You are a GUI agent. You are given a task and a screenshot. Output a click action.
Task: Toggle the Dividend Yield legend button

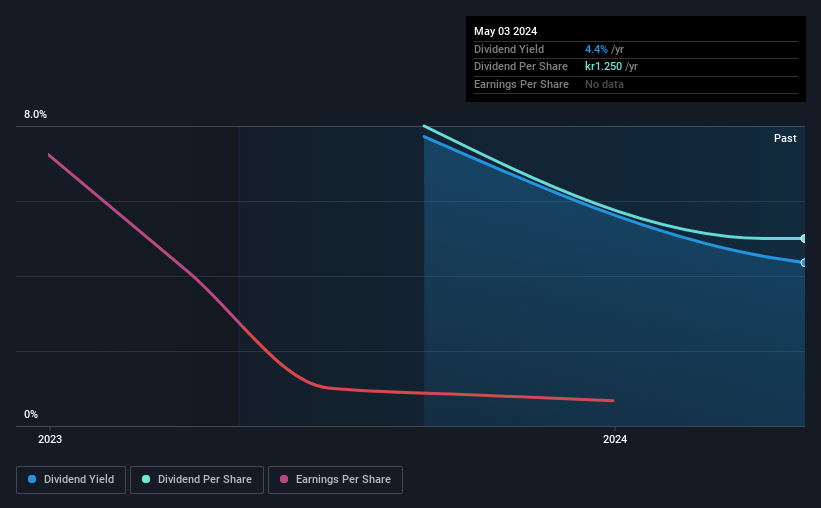(71, 480)
